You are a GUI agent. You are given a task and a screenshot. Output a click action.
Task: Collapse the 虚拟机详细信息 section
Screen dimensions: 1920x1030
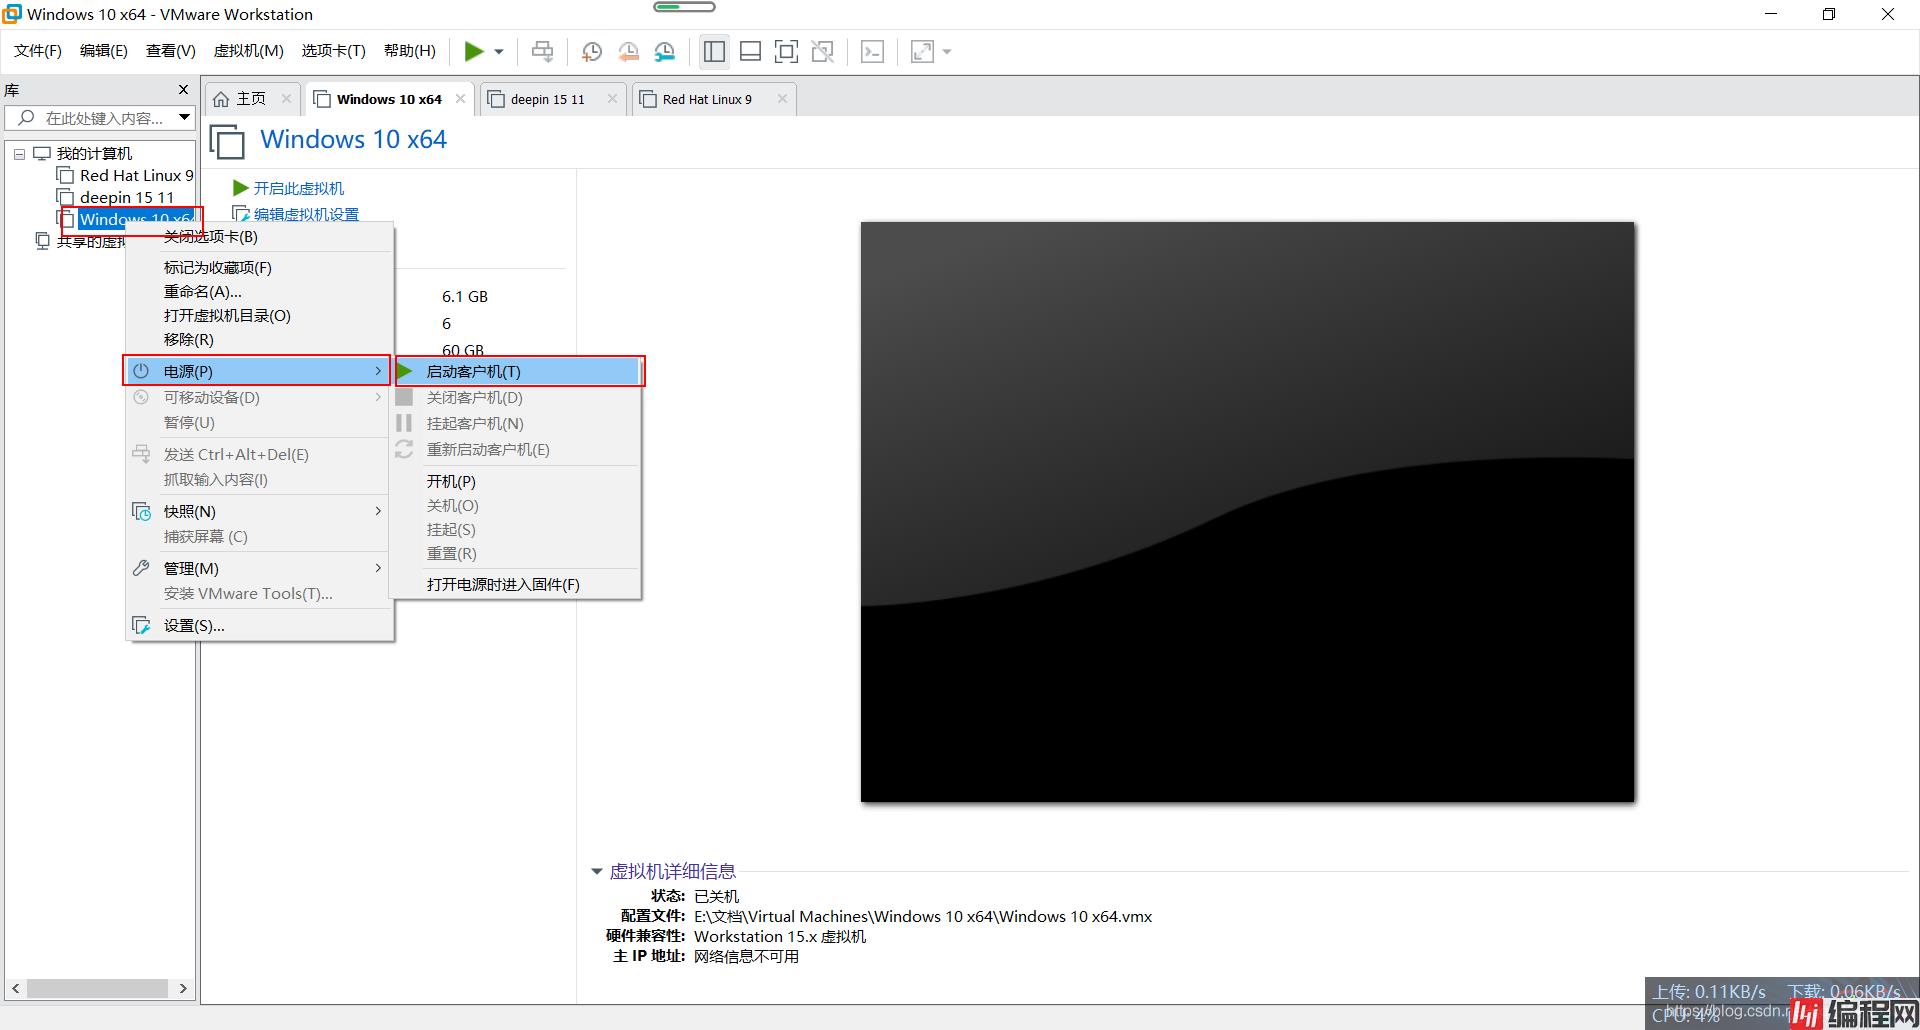[597, 872]
